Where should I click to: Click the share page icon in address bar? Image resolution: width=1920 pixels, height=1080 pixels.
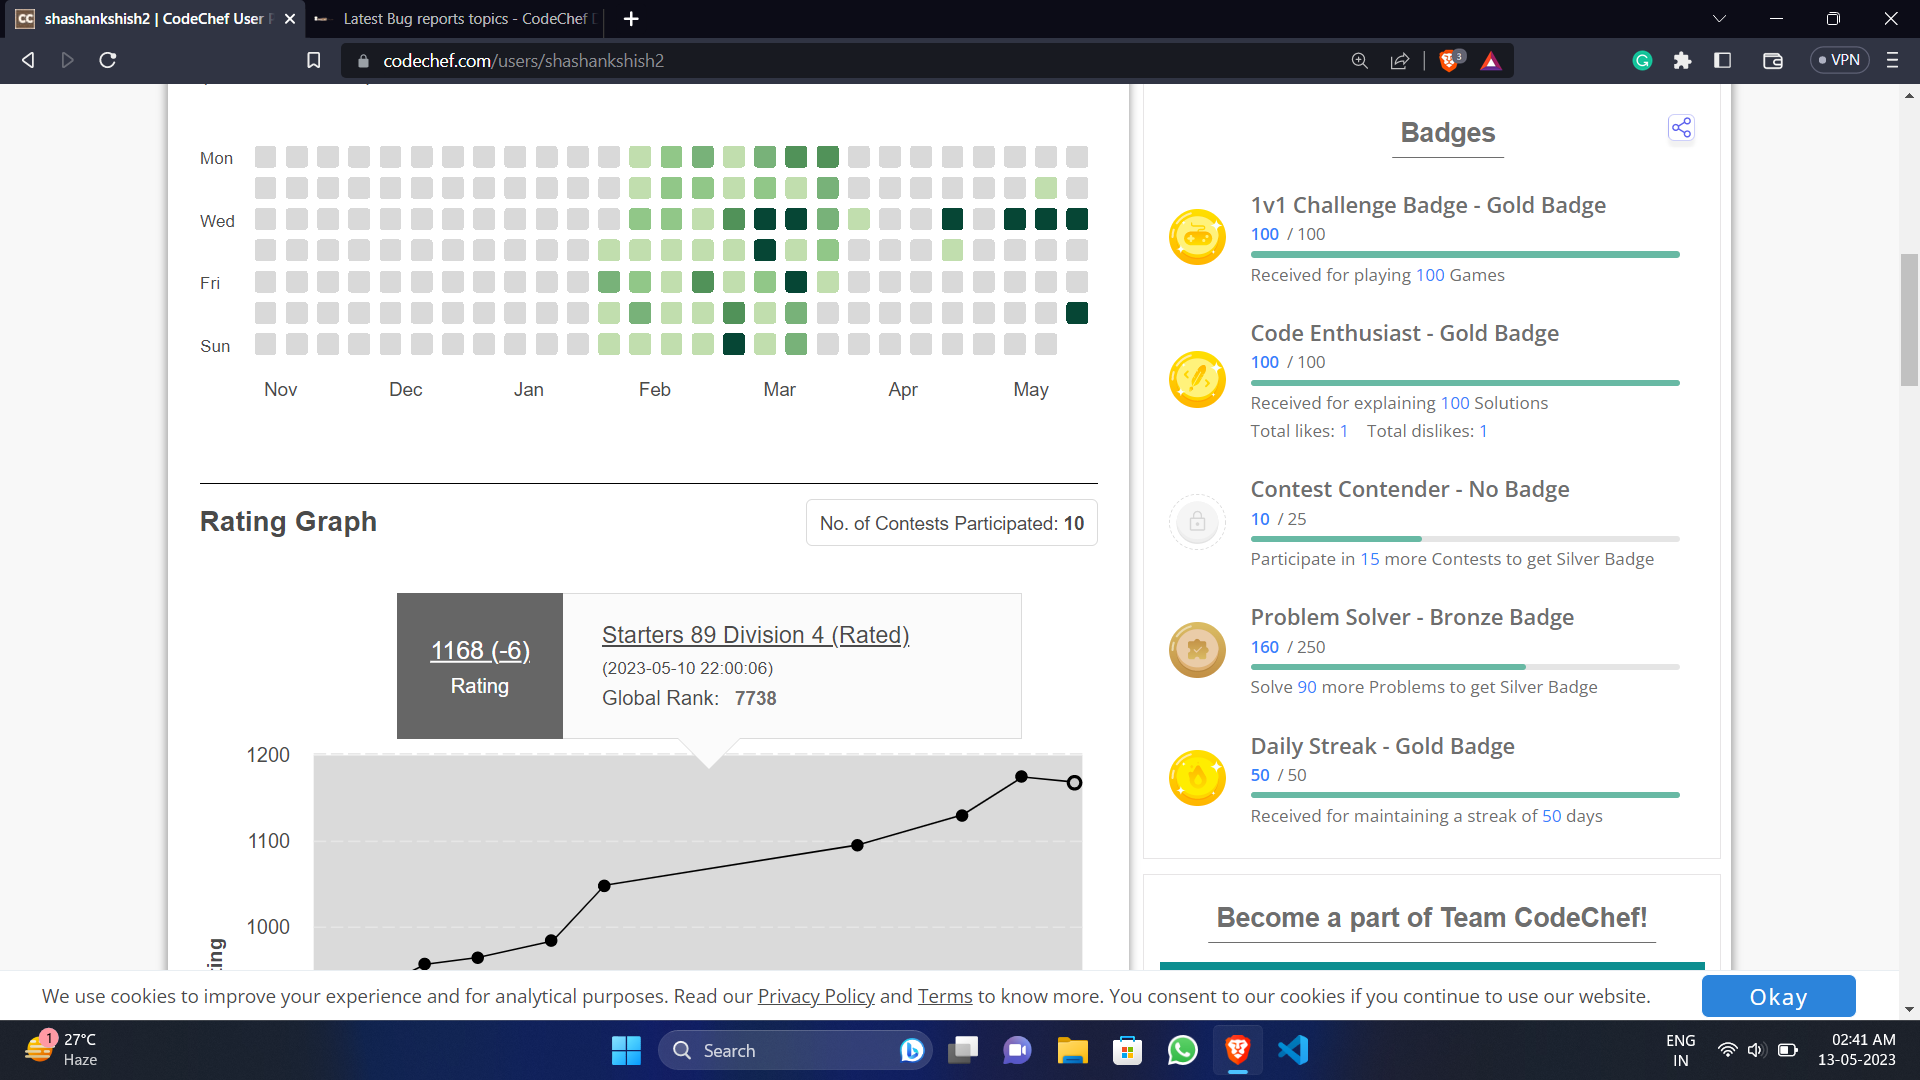click(x=1400, y=61)
